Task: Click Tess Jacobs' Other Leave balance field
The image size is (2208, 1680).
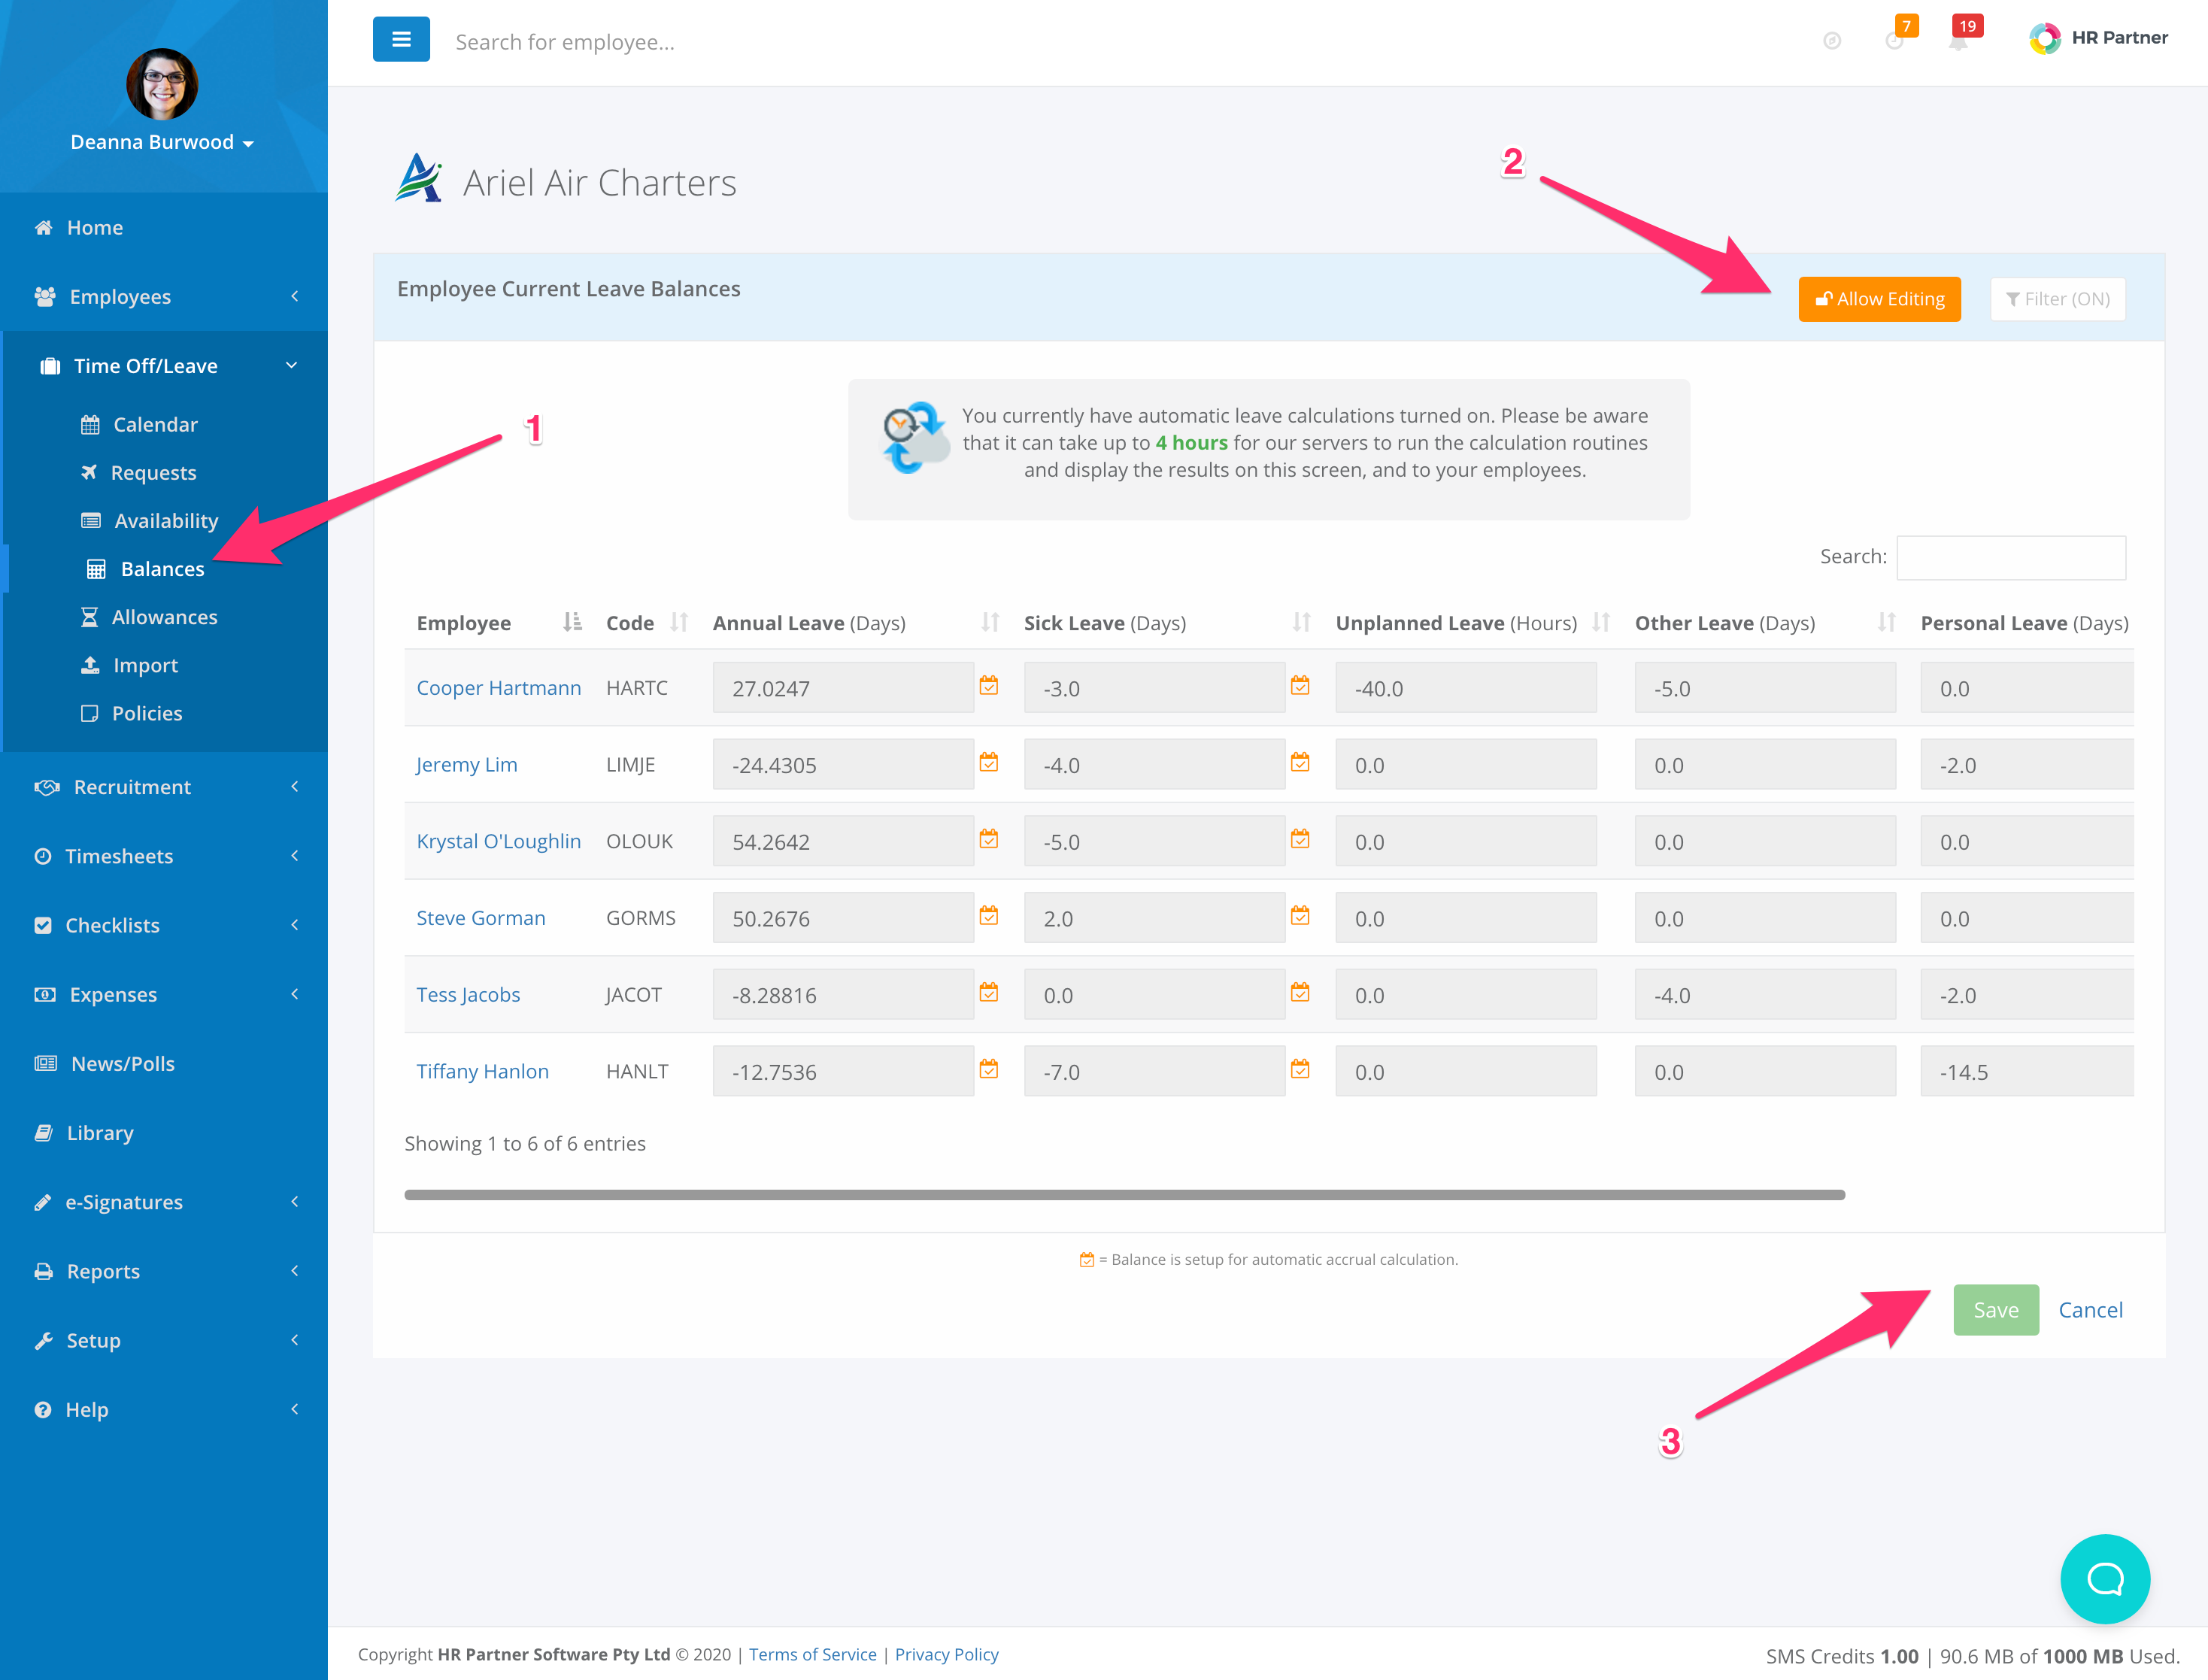Action: click(x=1765, y=995)
